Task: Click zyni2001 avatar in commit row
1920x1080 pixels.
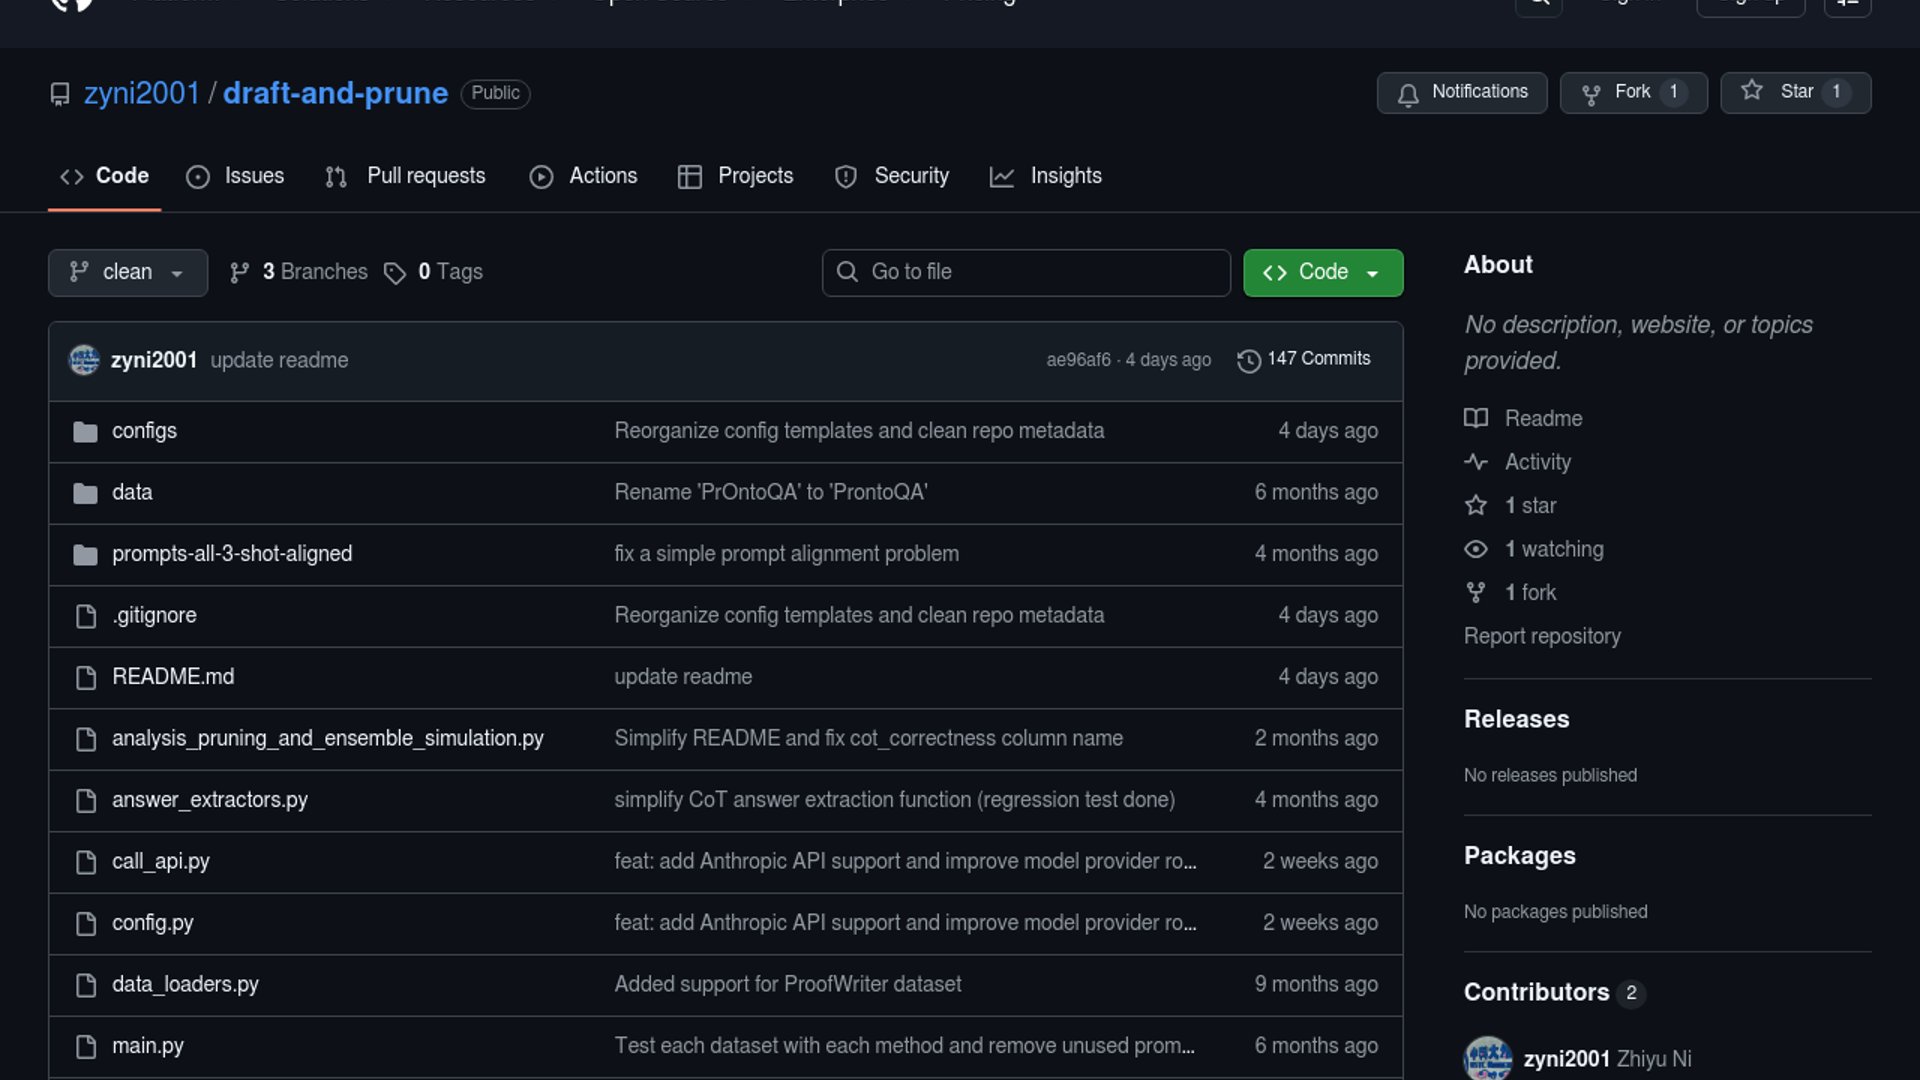Action: [84, 360]
